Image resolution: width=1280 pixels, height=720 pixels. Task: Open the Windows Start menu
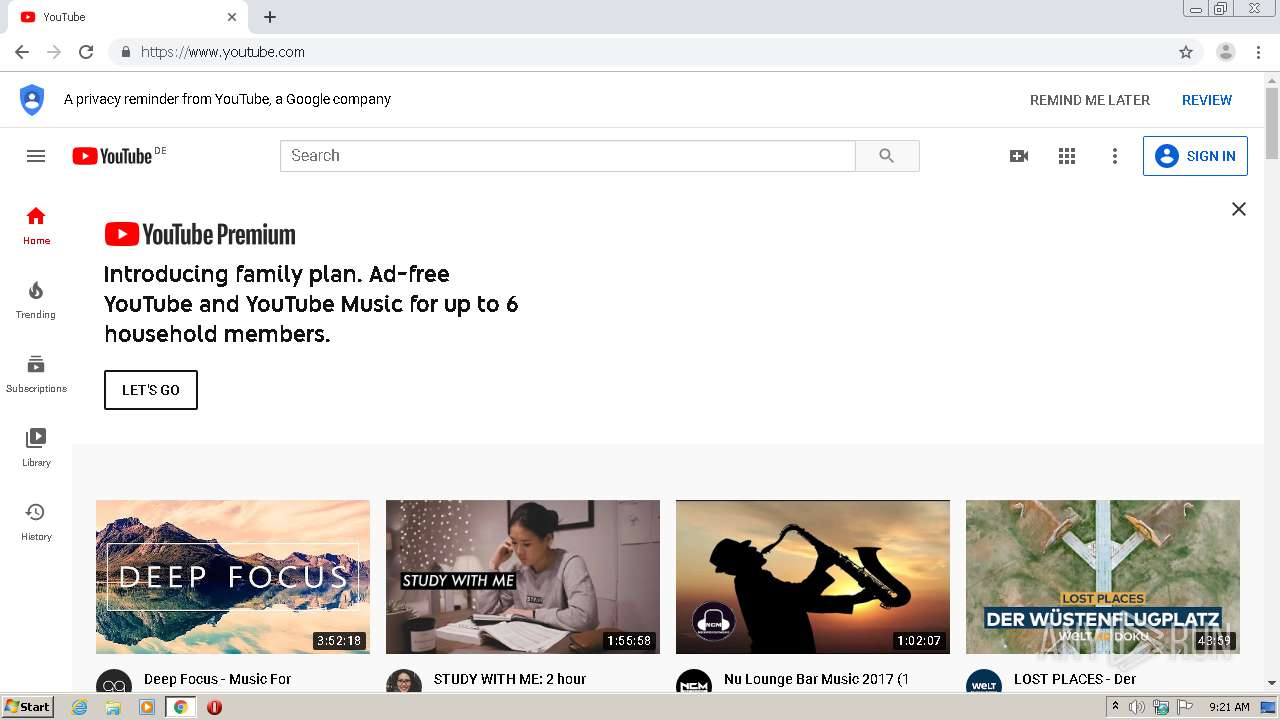tap(27, 707)
